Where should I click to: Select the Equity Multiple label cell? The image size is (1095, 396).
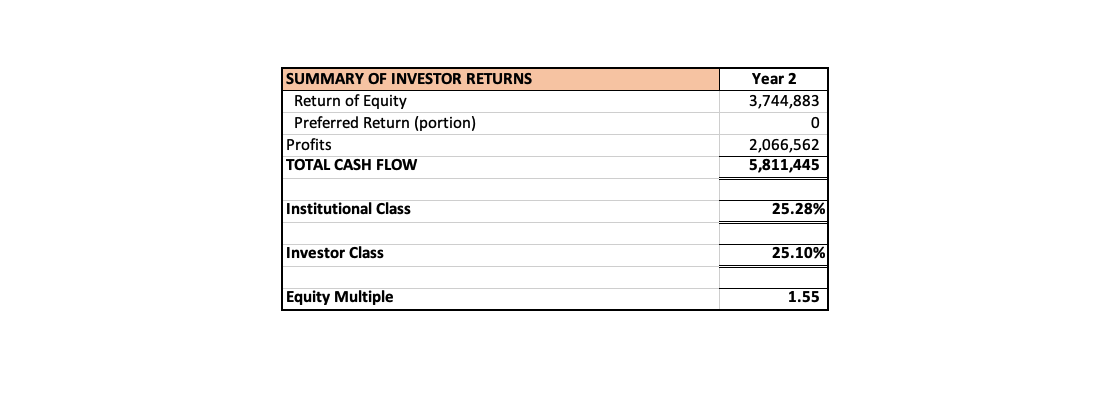coord(501,298)
